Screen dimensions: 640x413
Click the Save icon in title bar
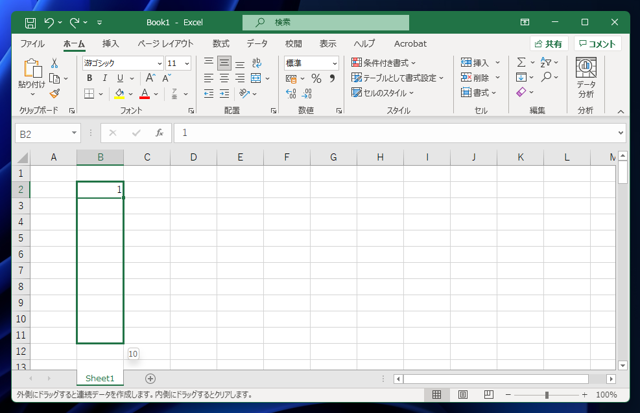(30, 23)
